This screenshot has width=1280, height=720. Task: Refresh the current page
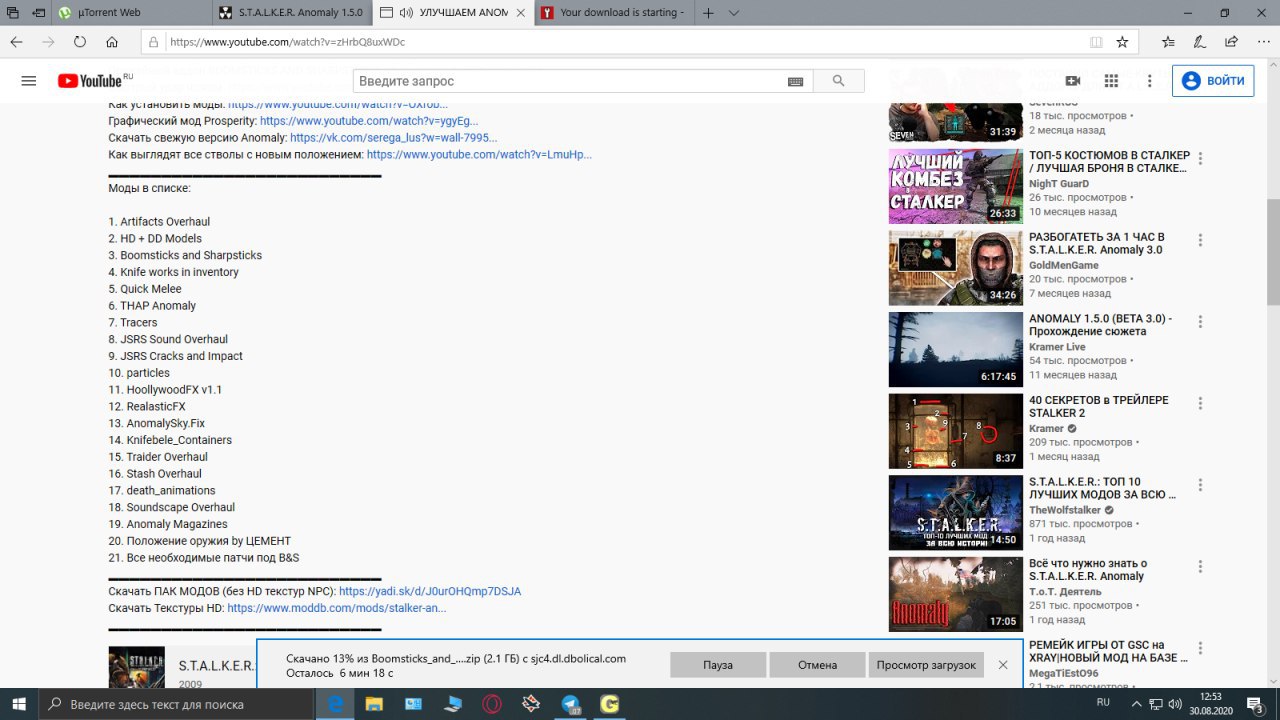point(80,42)
